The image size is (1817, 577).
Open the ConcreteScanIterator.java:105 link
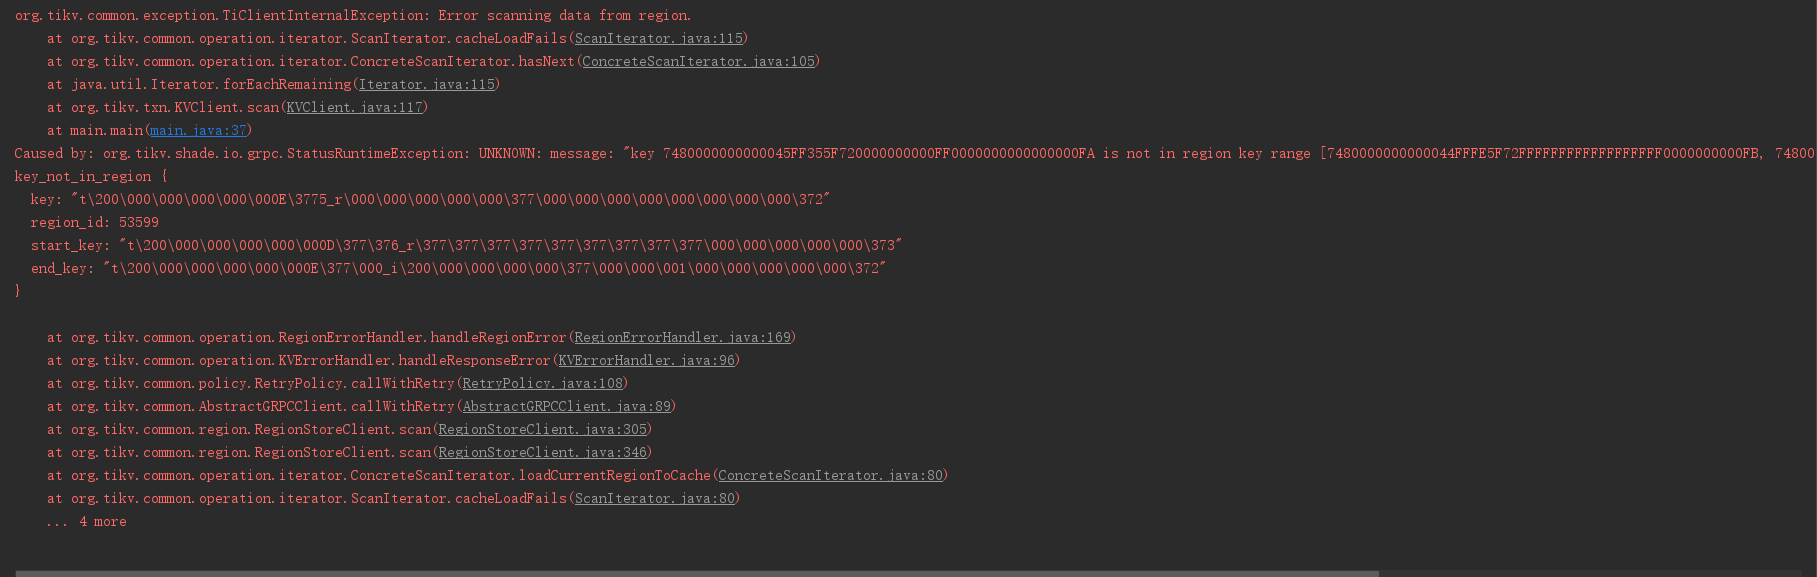(698, 61)
